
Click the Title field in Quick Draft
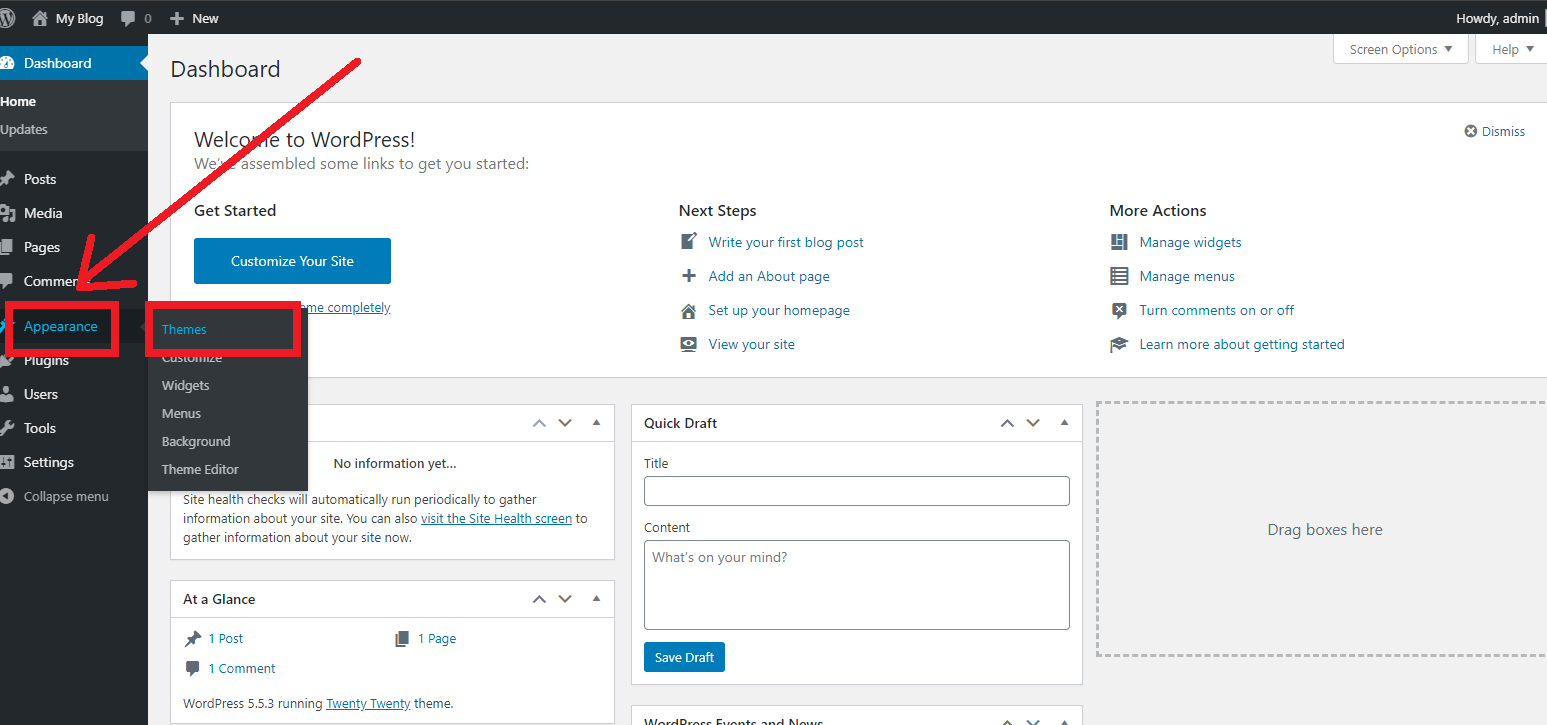[856, 490]
